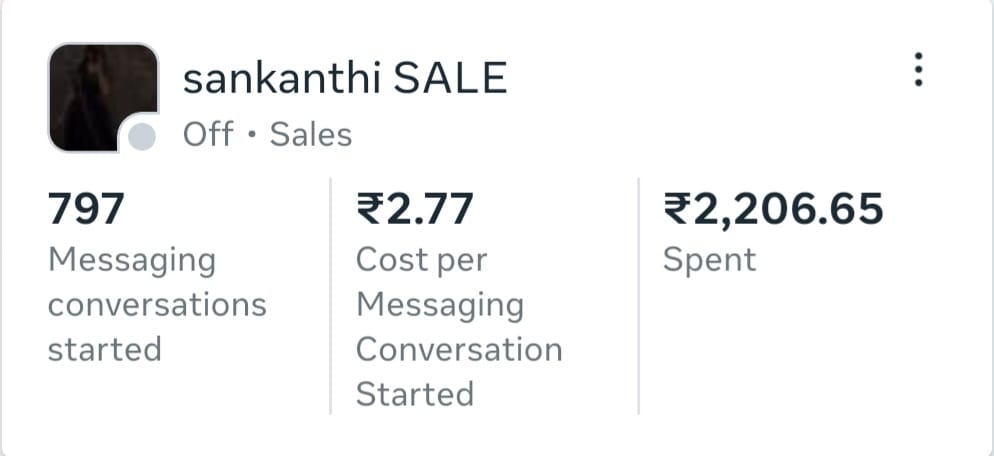Open the three-dot more options menu
994x456 pixels.
tap(918, 70)
